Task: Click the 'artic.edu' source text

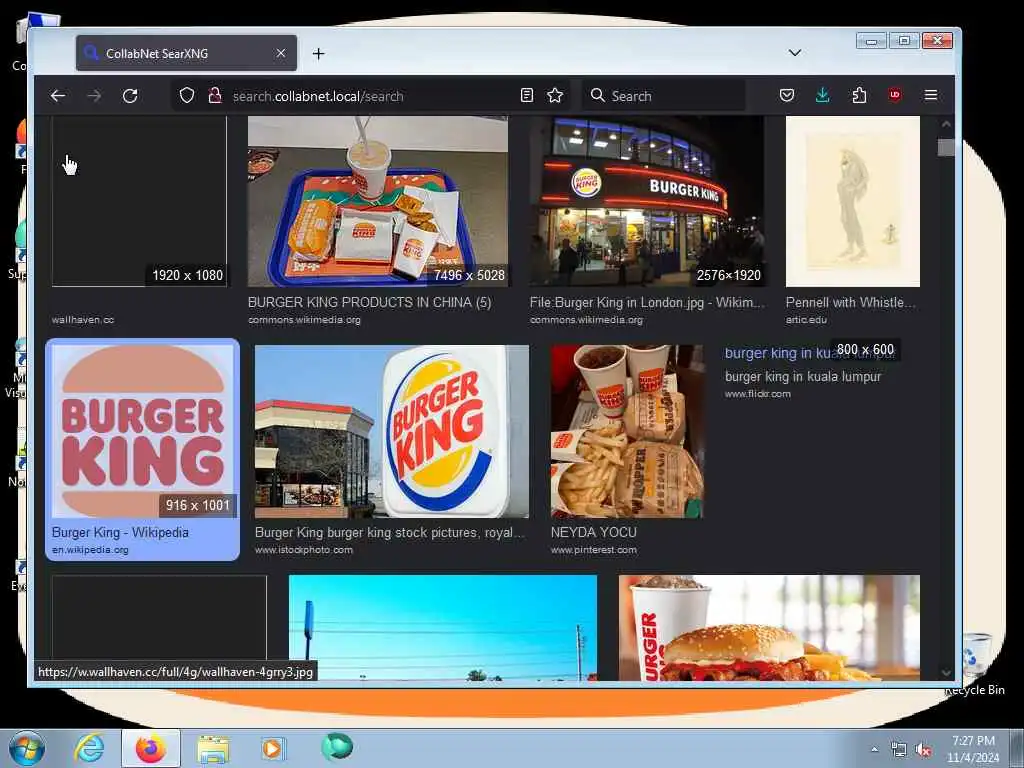Action: (806, 320)
